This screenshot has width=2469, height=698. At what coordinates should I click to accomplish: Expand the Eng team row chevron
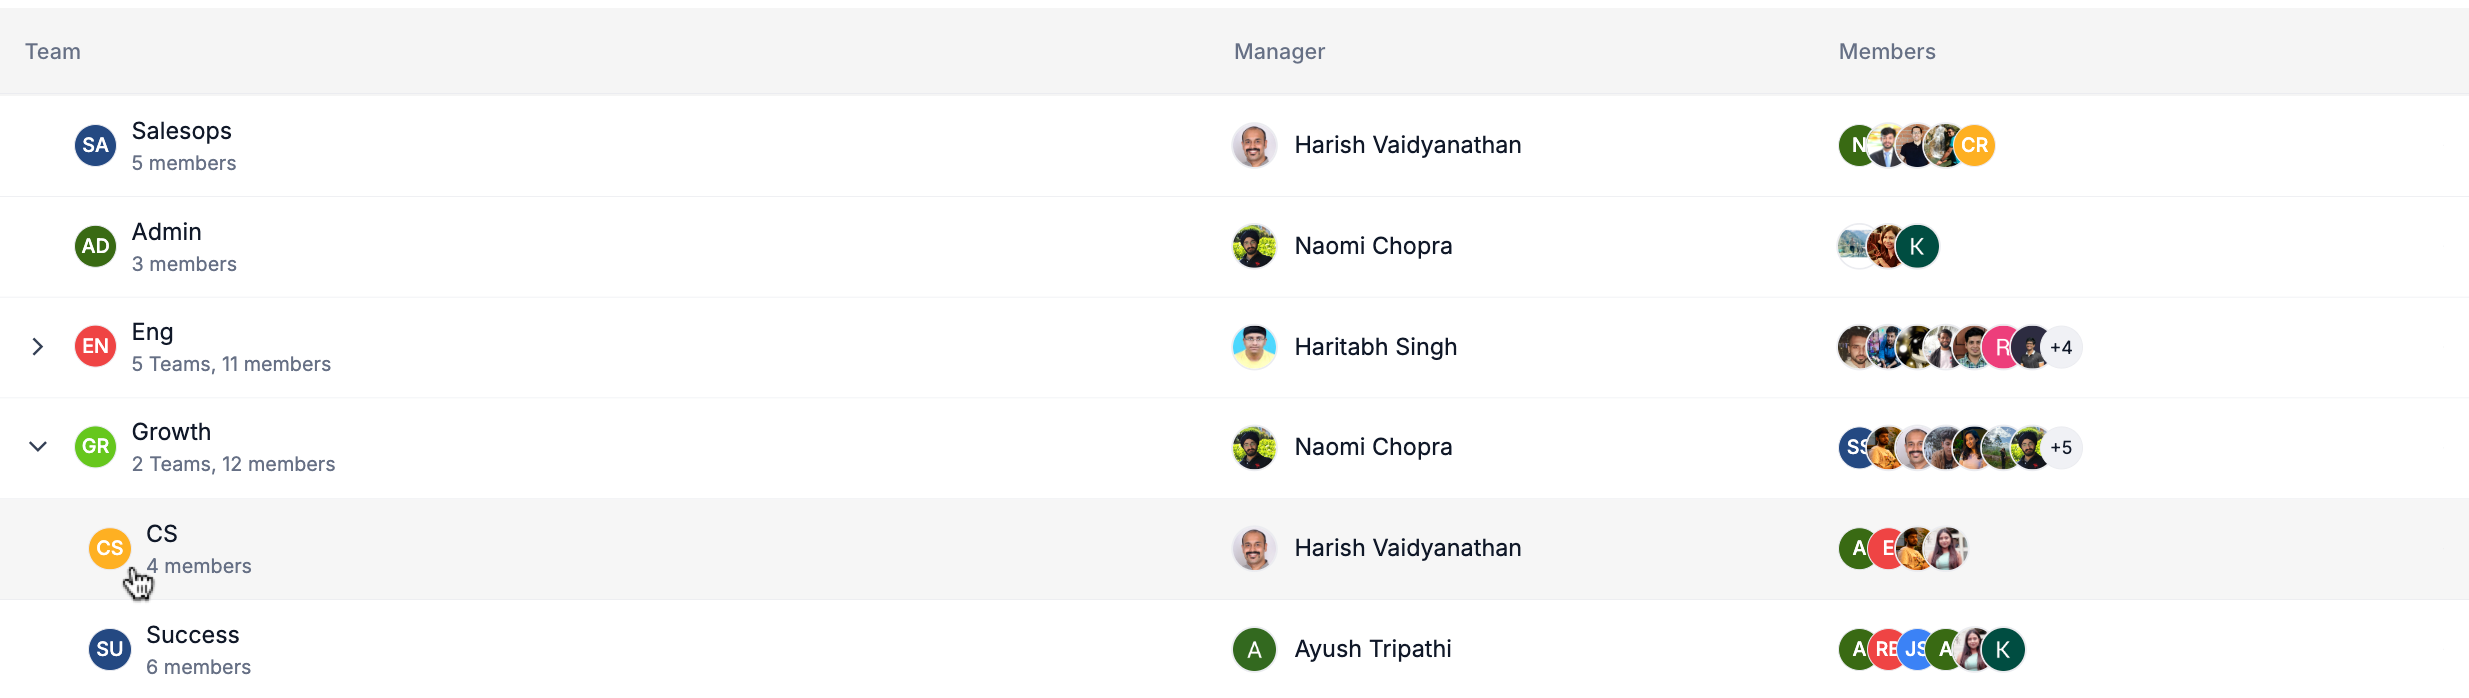[38, 346]
